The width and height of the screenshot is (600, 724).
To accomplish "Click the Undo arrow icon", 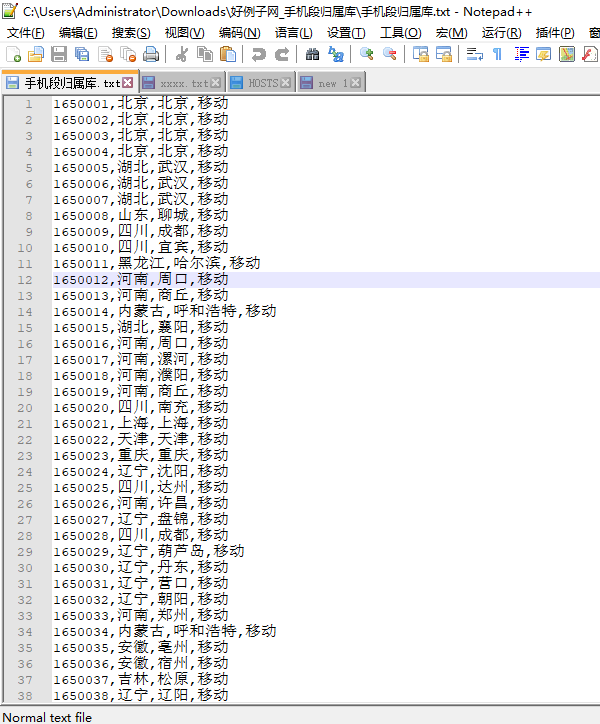I will pos(259,54).
